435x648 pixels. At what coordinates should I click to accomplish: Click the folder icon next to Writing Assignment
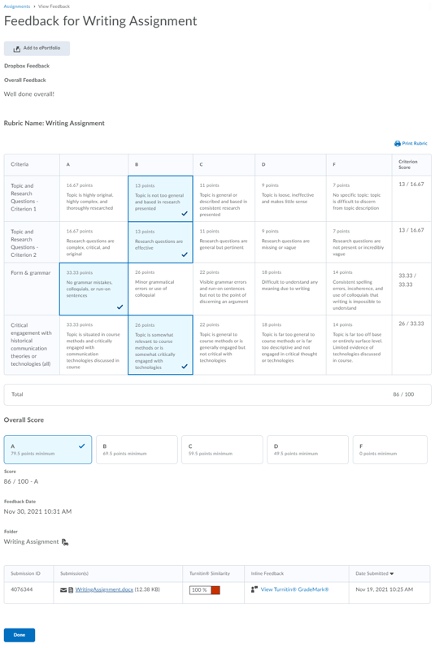[x=65, y=542]
